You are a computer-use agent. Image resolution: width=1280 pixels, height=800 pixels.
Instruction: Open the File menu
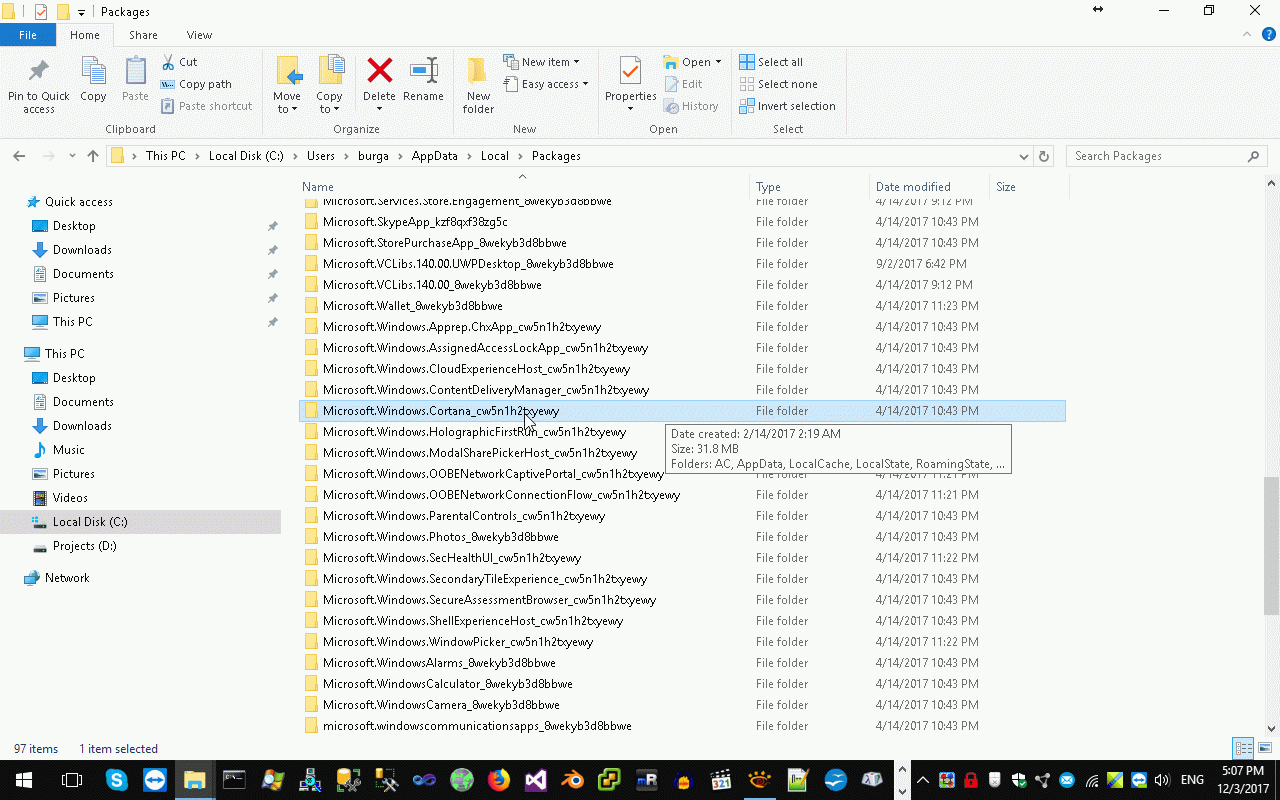28,35
